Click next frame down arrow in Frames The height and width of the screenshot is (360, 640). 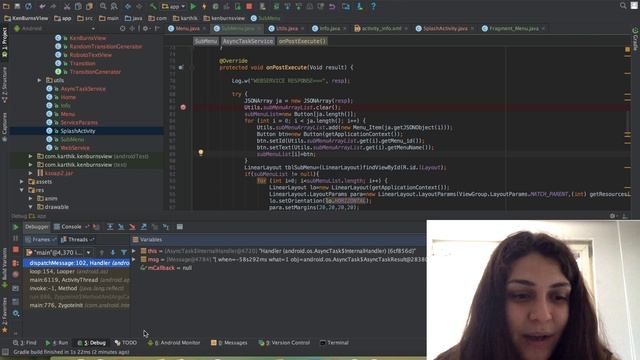[x=113, y=253]
